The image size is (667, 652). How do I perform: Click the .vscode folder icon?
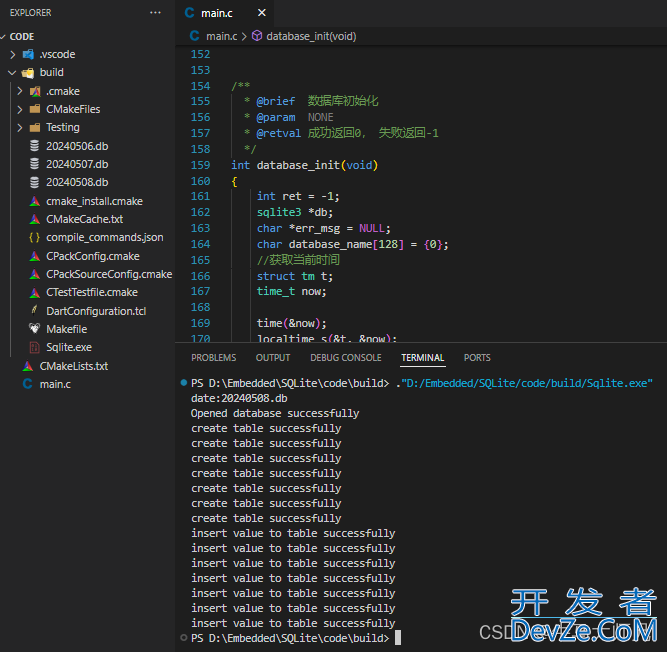point(28,54)
